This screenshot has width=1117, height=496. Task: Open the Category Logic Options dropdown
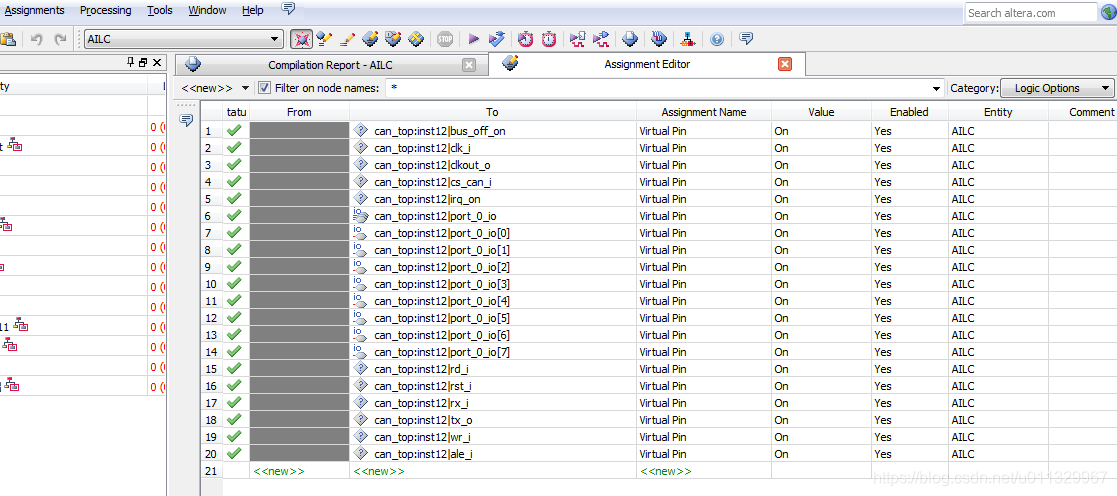(x=1057, y=88)
